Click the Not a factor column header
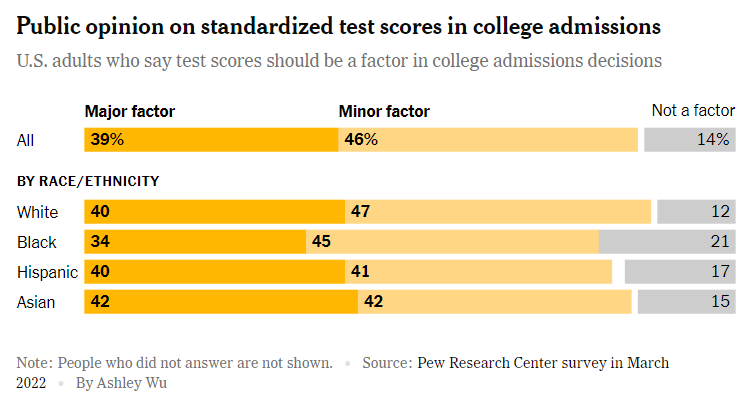 point(693,110)
